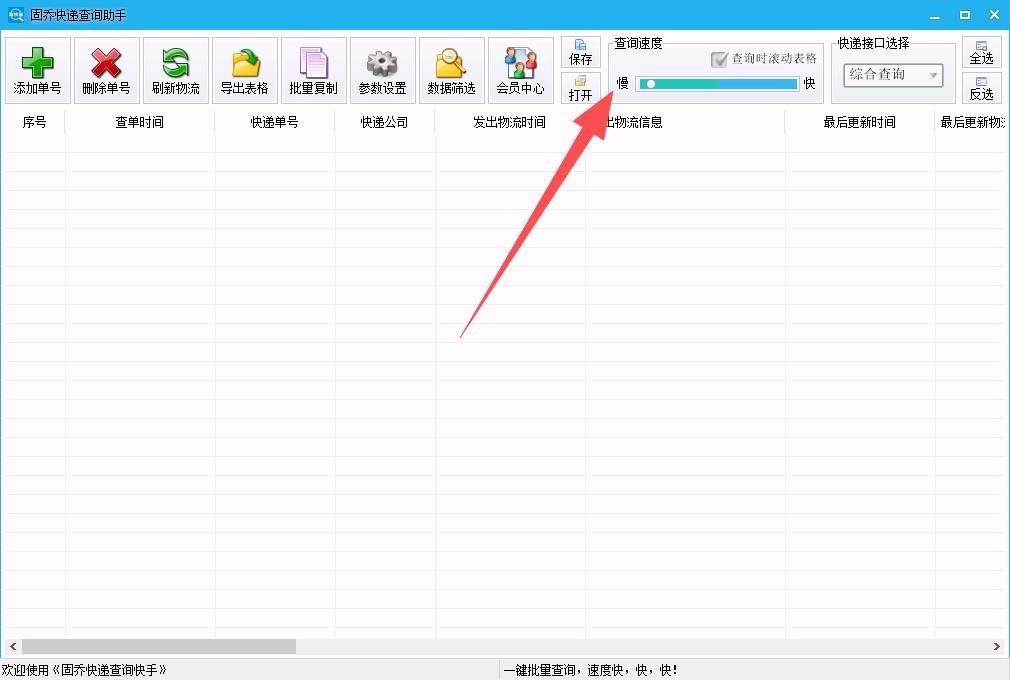Click the query speed slider bar
The height and width of the screenshot is (680, 1010).
pos(718,84)
